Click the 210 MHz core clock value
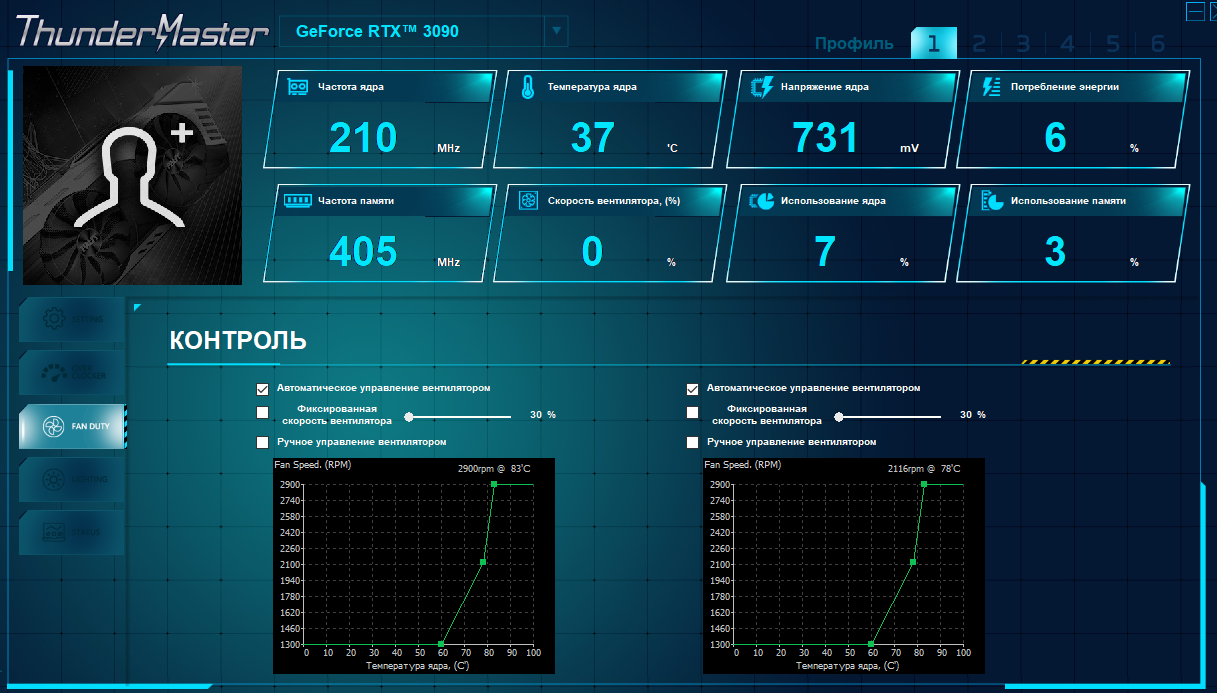 [x=363, y=138]
